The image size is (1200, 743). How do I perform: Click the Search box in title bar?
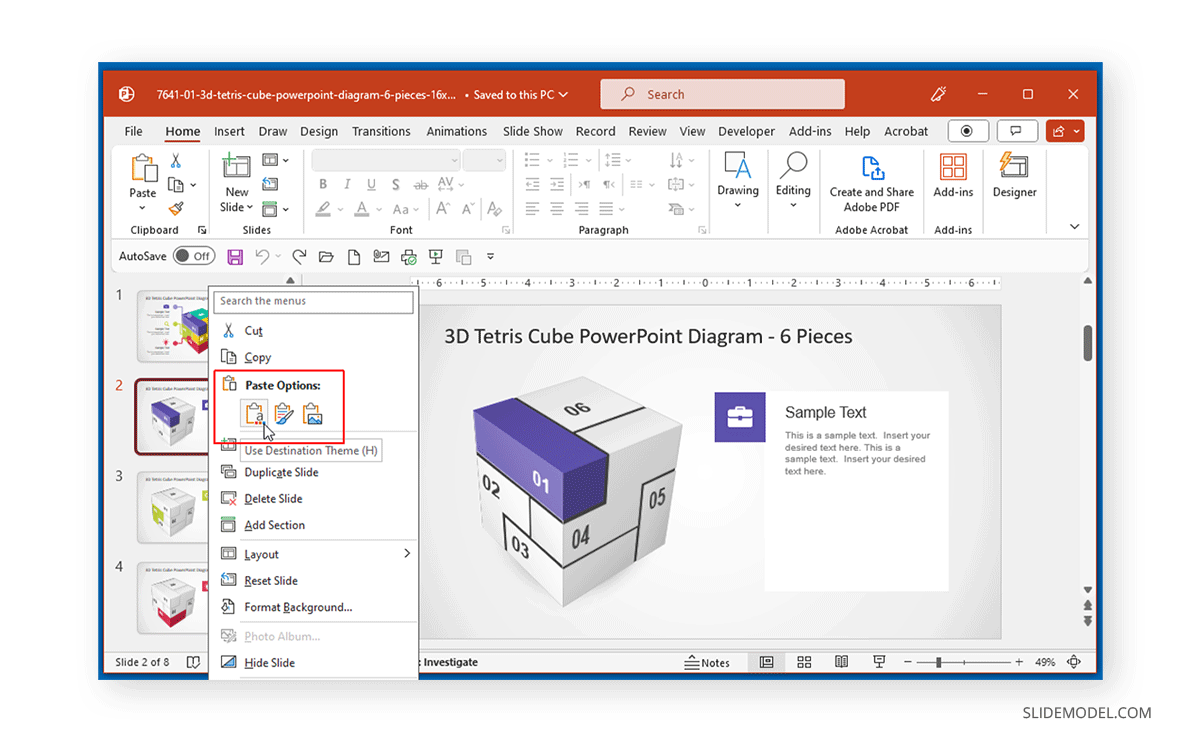722,94
